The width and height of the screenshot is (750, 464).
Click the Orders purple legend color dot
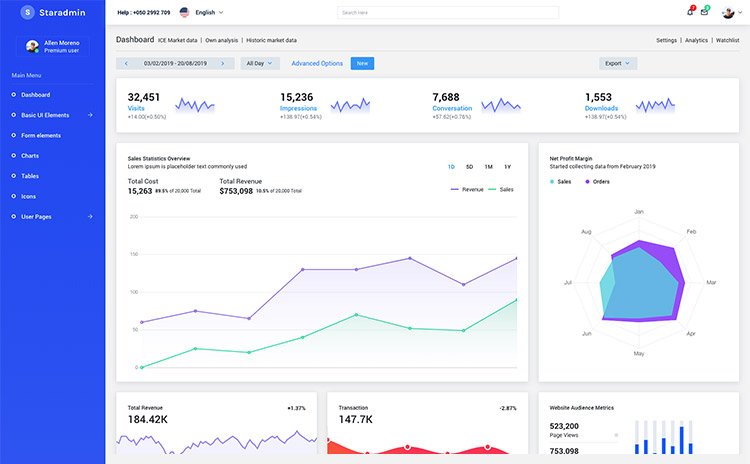pos(588,182)
